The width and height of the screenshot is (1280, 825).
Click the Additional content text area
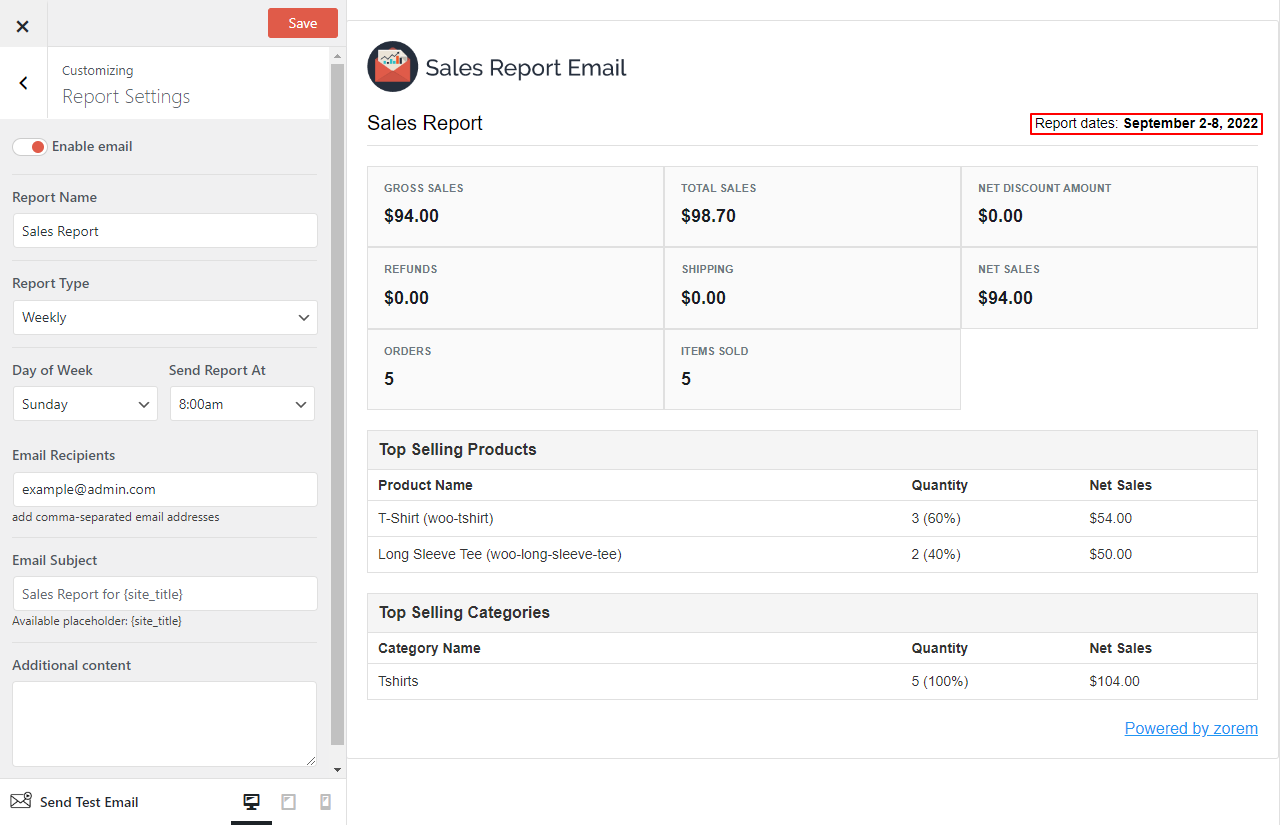coord(164,722)
